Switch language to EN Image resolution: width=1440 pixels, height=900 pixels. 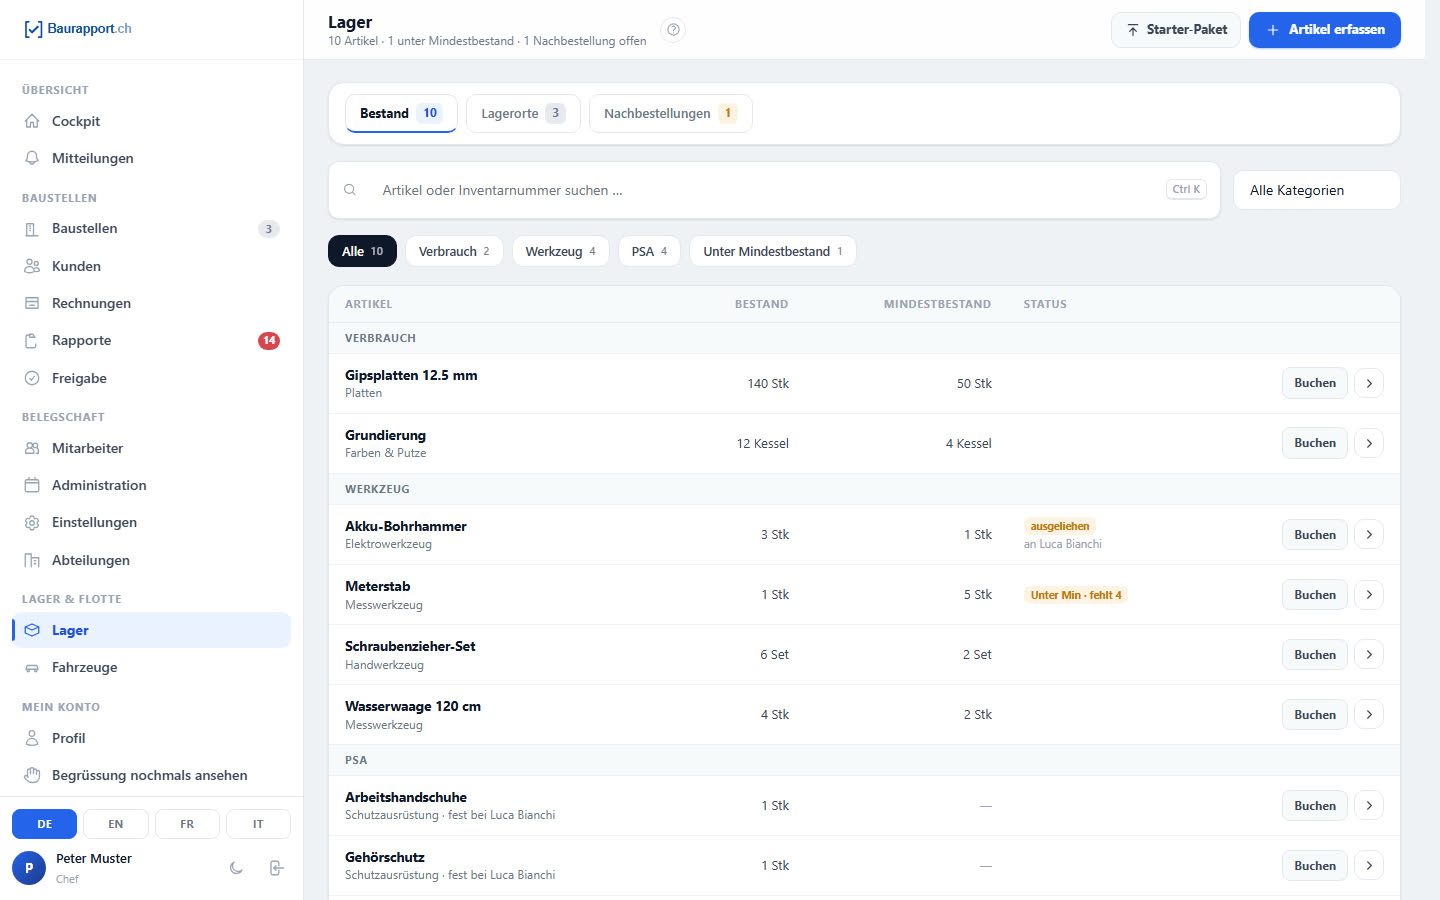coord(116,824)
